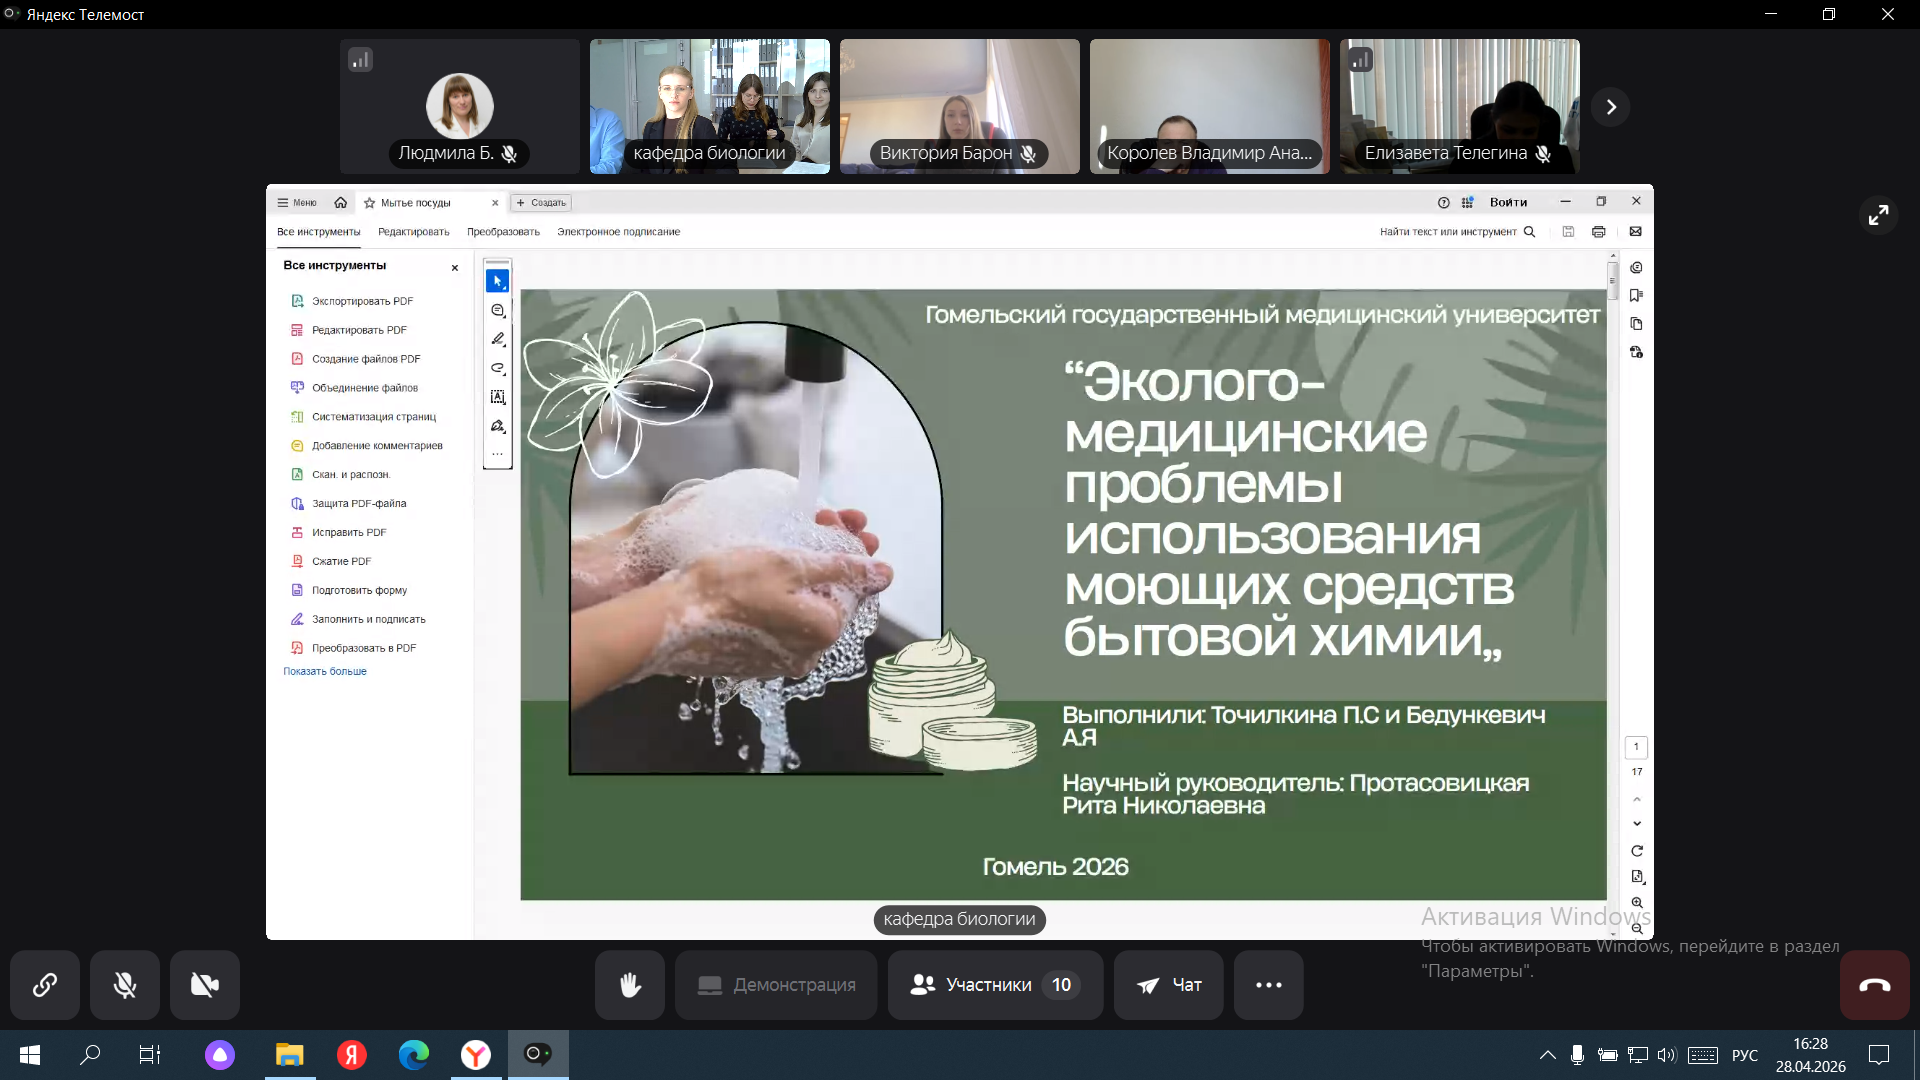Screen dimensions: 1920x1080
Task: Switch input language РУС indicator
Action: (1744, 1055)
